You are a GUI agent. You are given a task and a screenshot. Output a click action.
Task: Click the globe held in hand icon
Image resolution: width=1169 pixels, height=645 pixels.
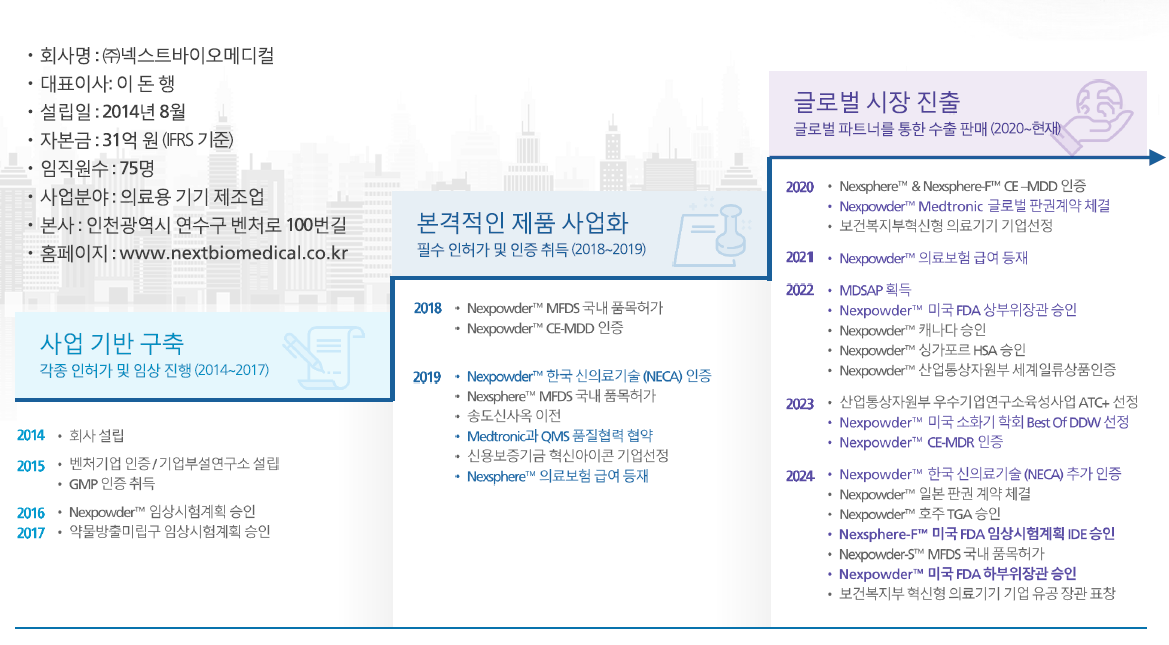[x=1095, y=115]
